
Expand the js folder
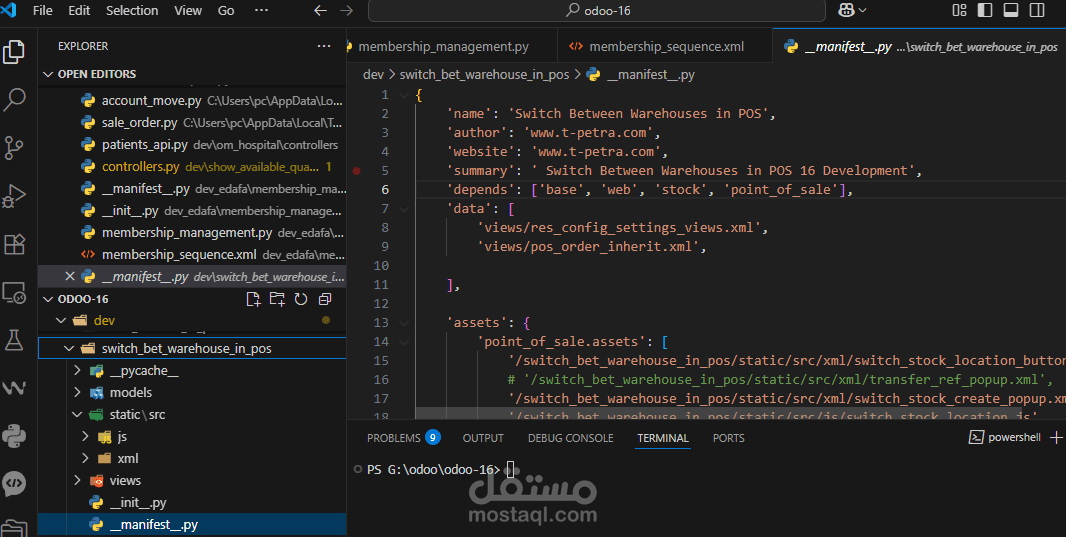[85, 436]
